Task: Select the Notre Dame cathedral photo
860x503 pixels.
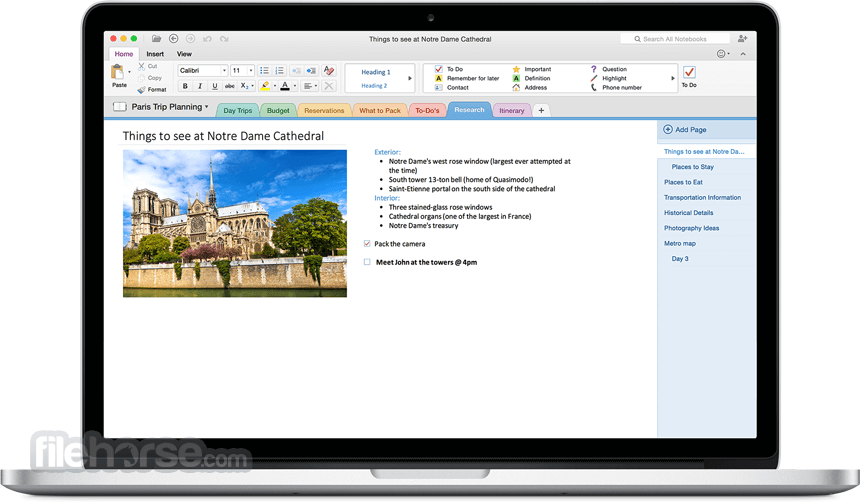Action: [235, 223]
